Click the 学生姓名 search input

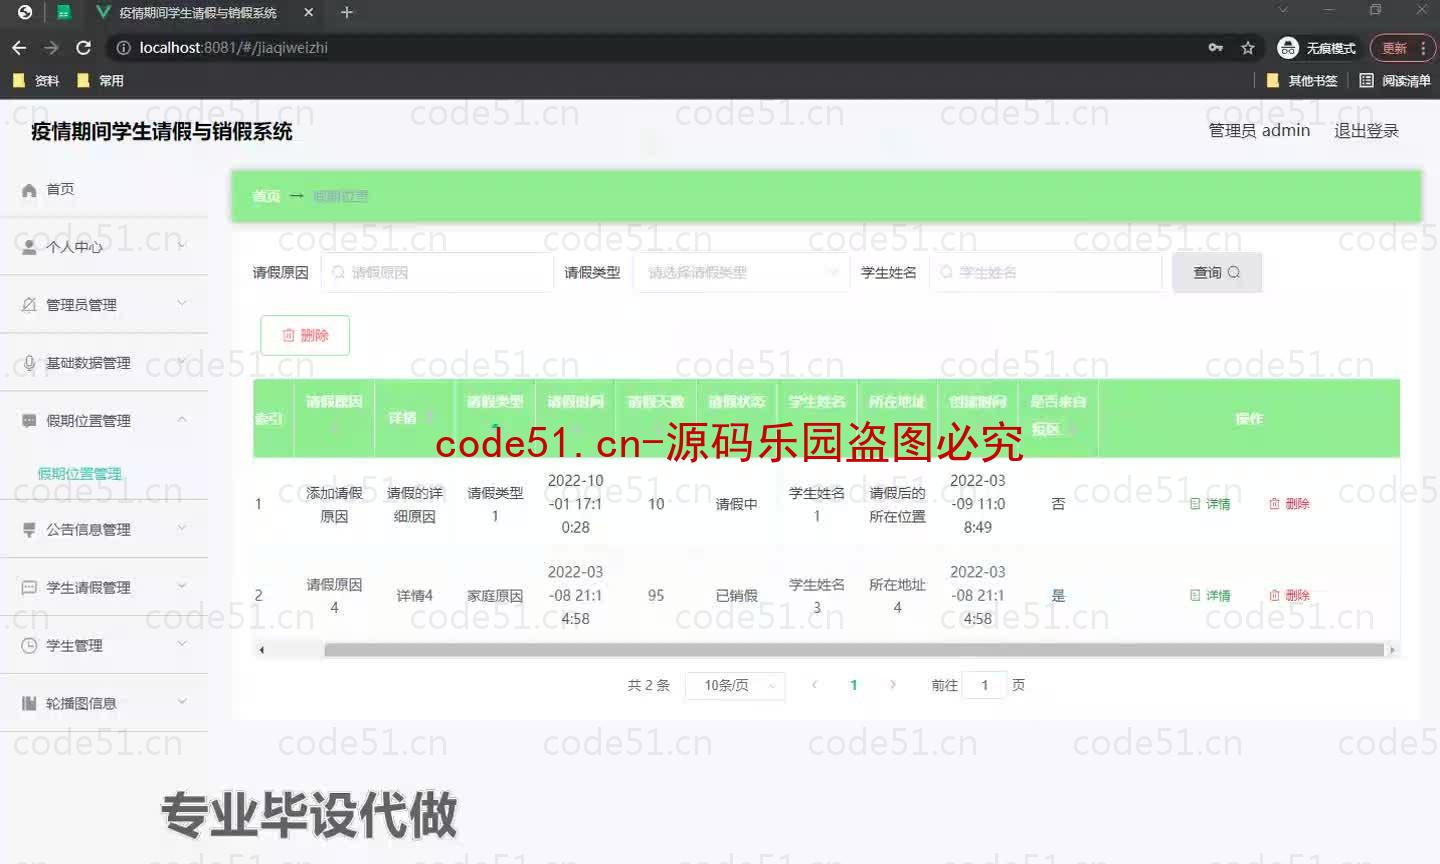[1045, 272]
